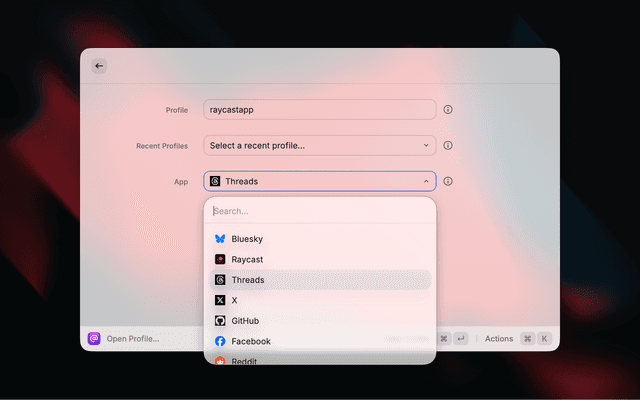640x400 pixels.
Task: Click the Profile text field with raycastapp
Action: click(320, 109)
